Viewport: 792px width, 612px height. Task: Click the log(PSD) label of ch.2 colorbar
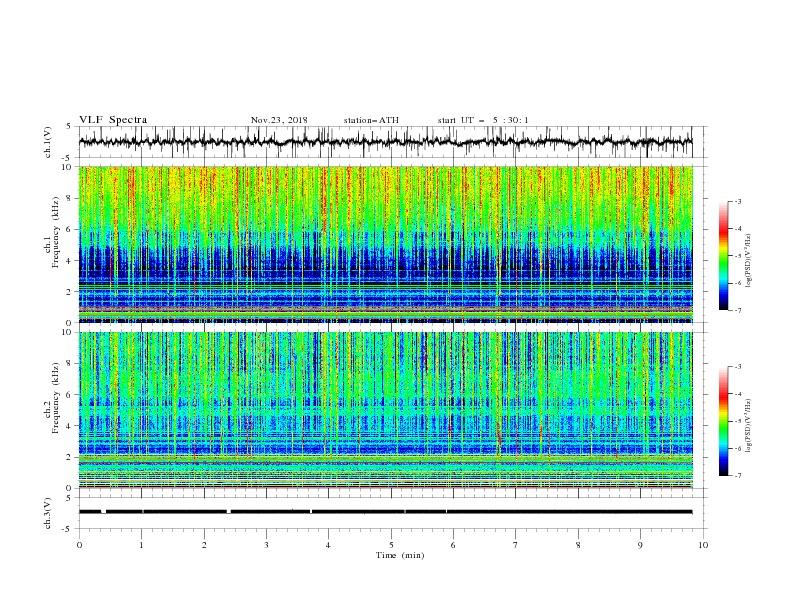(x=749, y=426)
